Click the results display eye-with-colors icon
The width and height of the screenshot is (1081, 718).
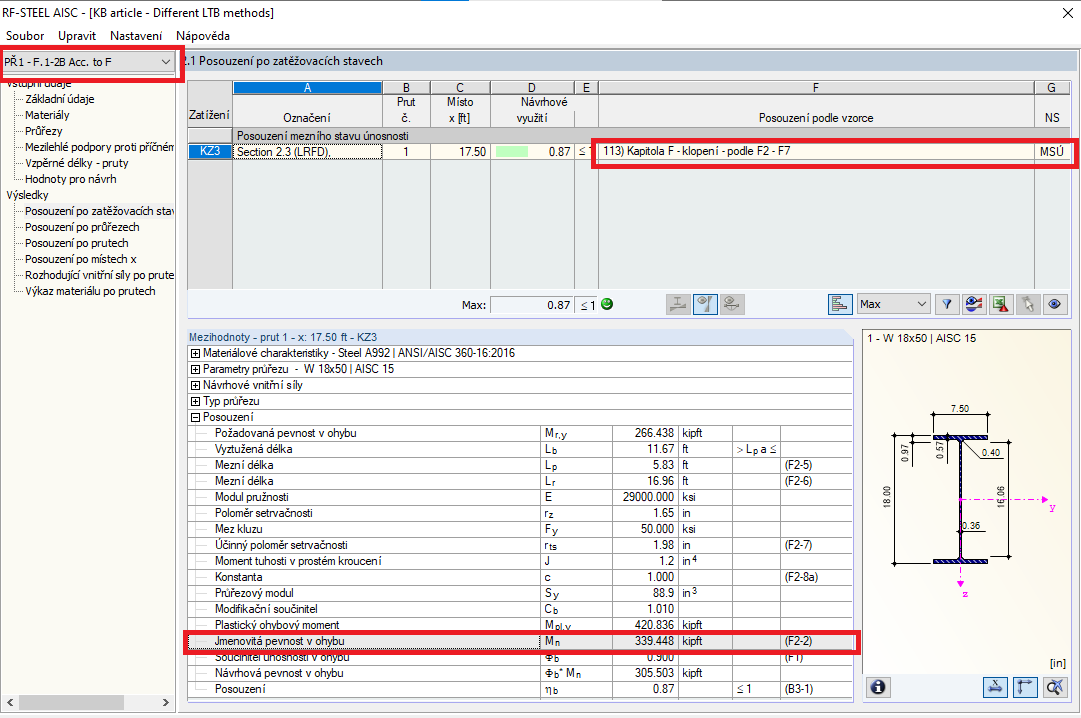(973, 304)
